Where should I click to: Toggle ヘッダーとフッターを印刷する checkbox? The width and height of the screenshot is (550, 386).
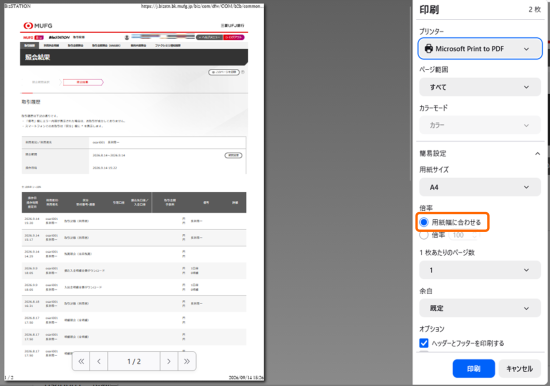(424, 343)
